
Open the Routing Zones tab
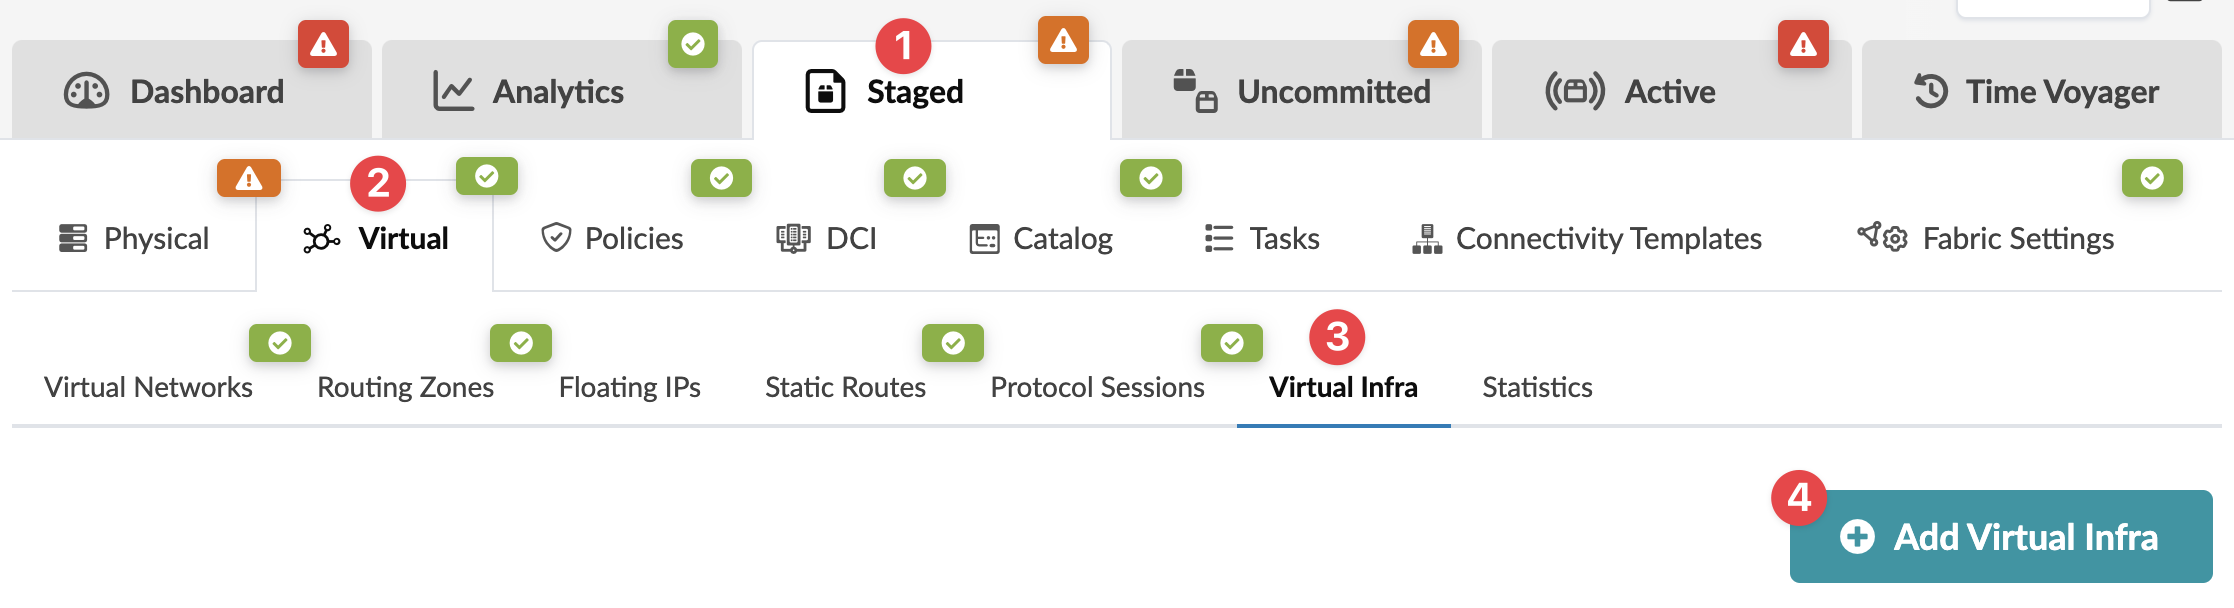[x=405, y=388]
